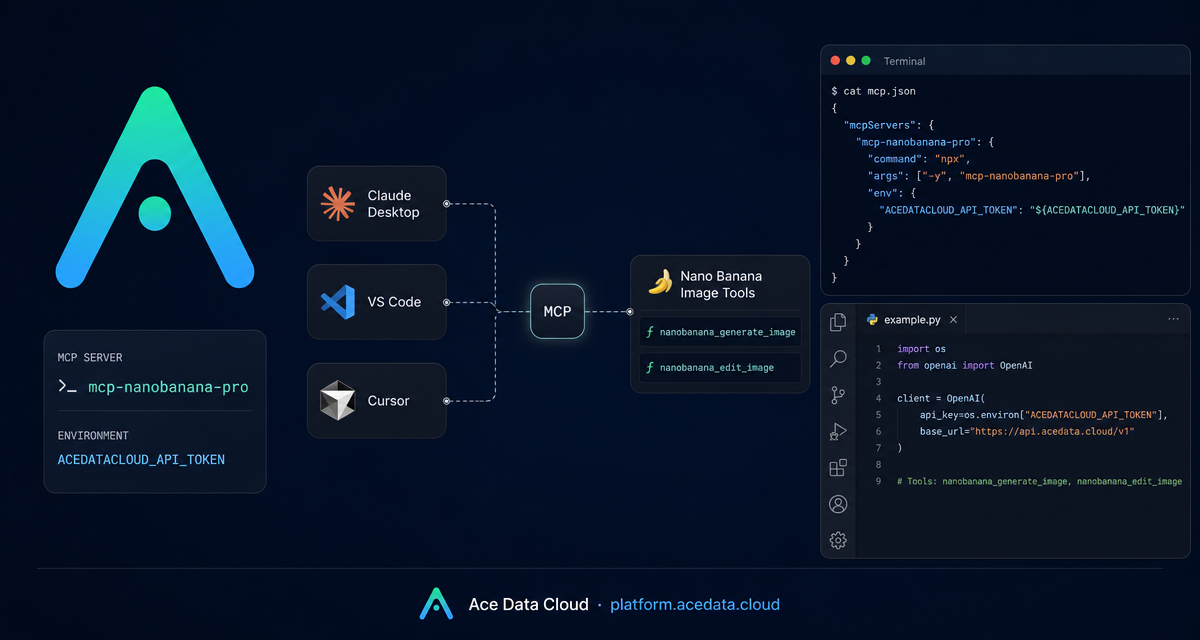Select the nanobanana_generate_image tool row
1200x640 pixels.
tap(720, 331)
